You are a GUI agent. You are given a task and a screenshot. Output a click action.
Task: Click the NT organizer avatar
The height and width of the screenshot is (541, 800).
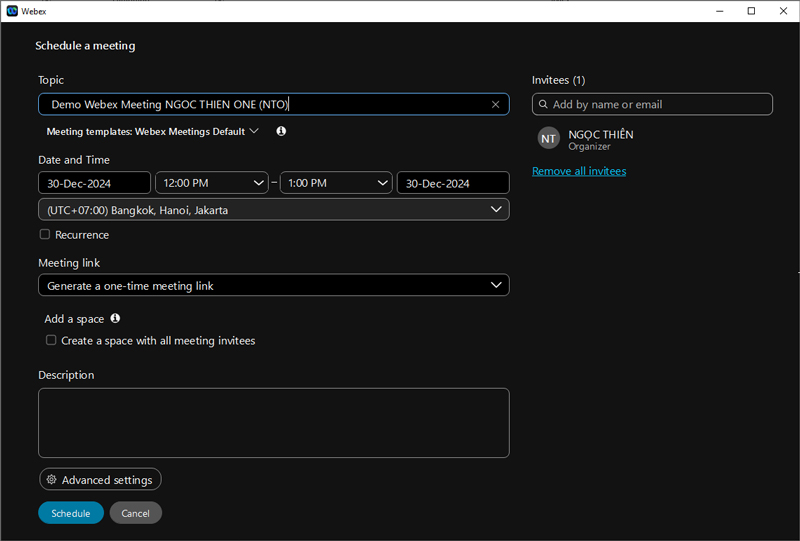[x=548, y=138]
